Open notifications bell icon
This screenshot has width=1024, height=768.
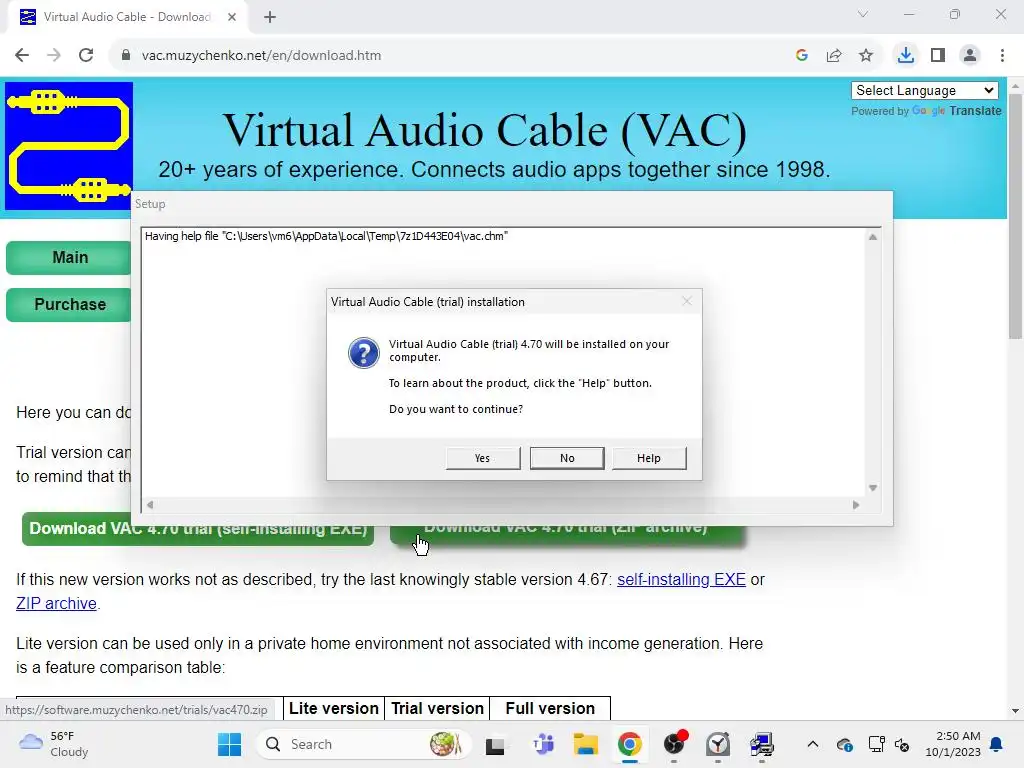996,744
